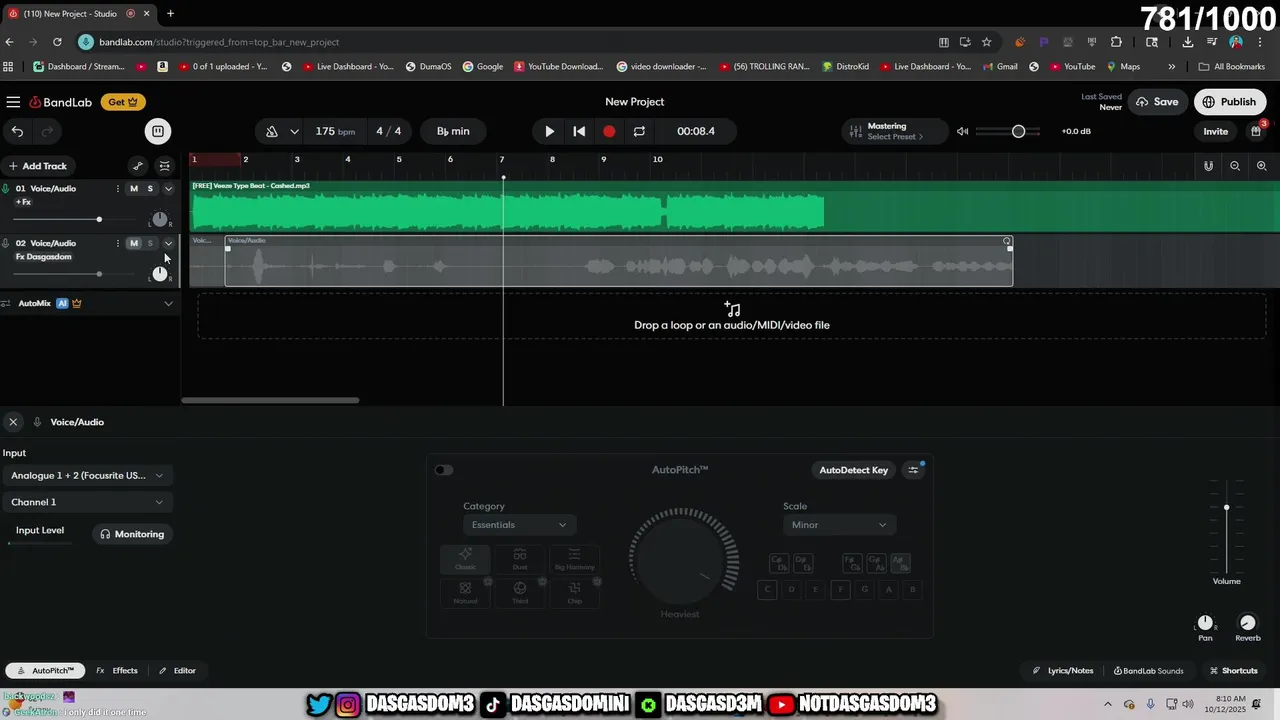Toggle the C note in scale keys

tap(768, 590)
